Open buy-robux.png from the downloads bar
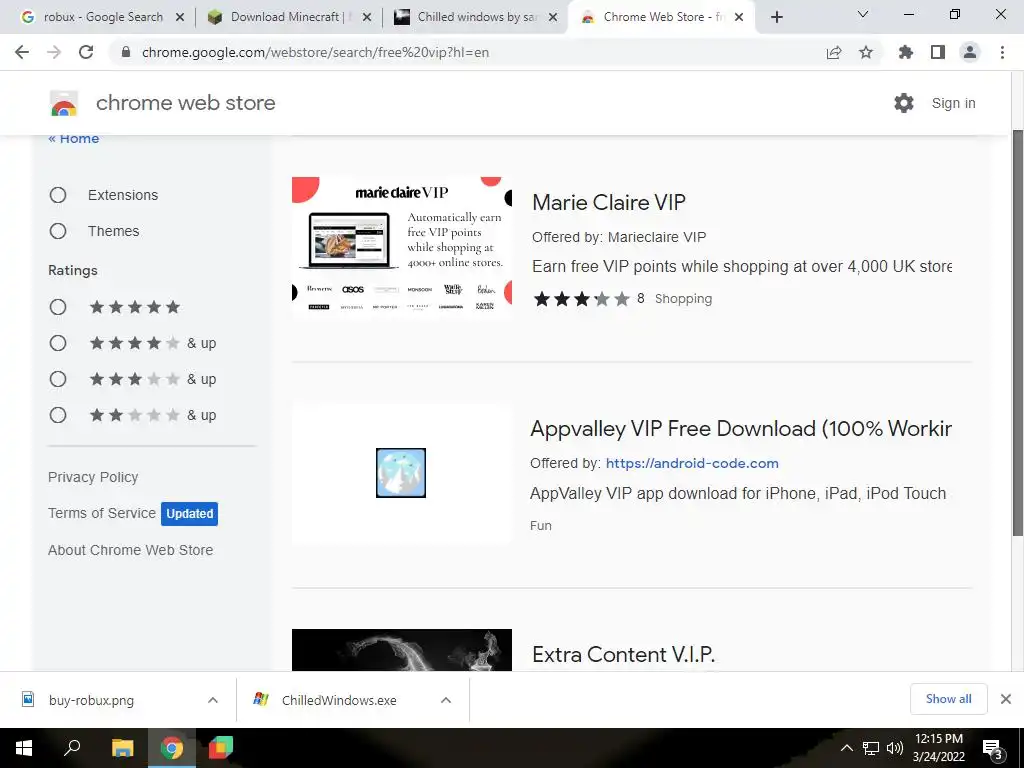1024x768 pixels. tap(91, 700)
